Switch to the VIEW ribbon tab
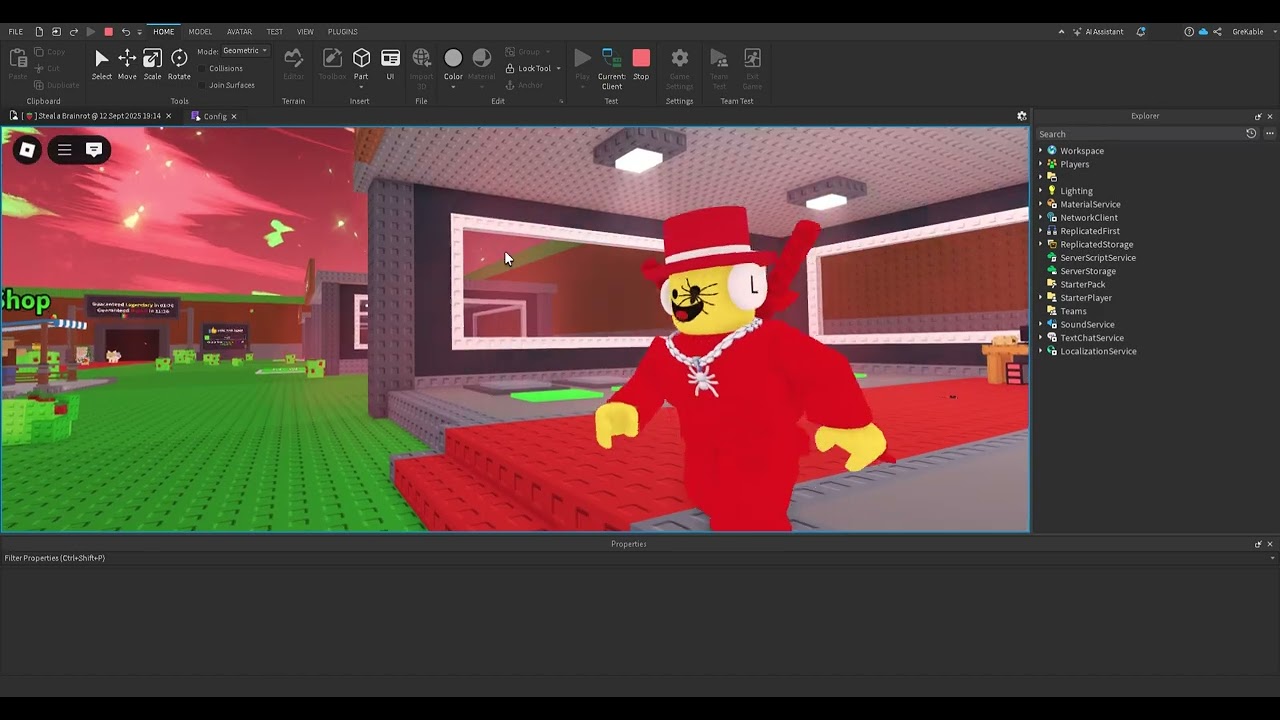 [x=305, y=31]
